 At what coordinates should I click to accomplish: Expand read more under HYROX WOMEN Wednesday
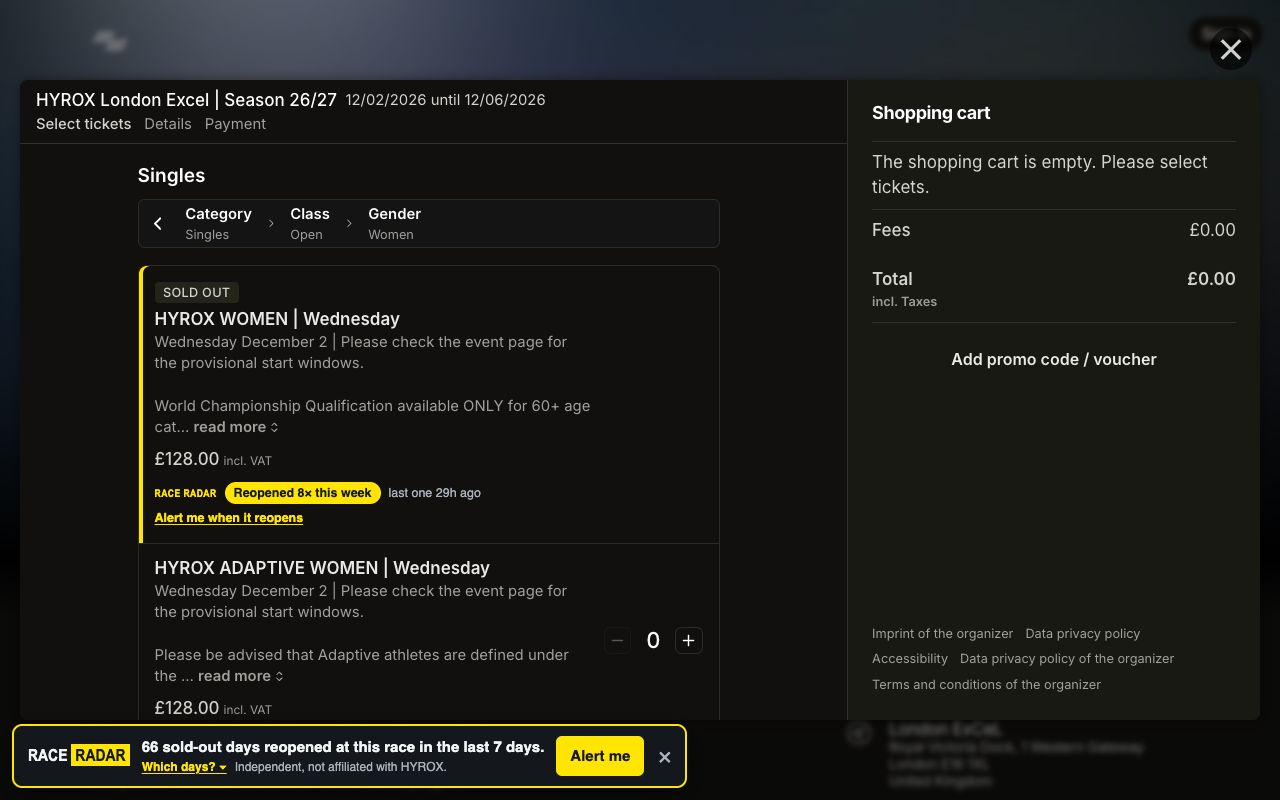(x=236, y=427)
